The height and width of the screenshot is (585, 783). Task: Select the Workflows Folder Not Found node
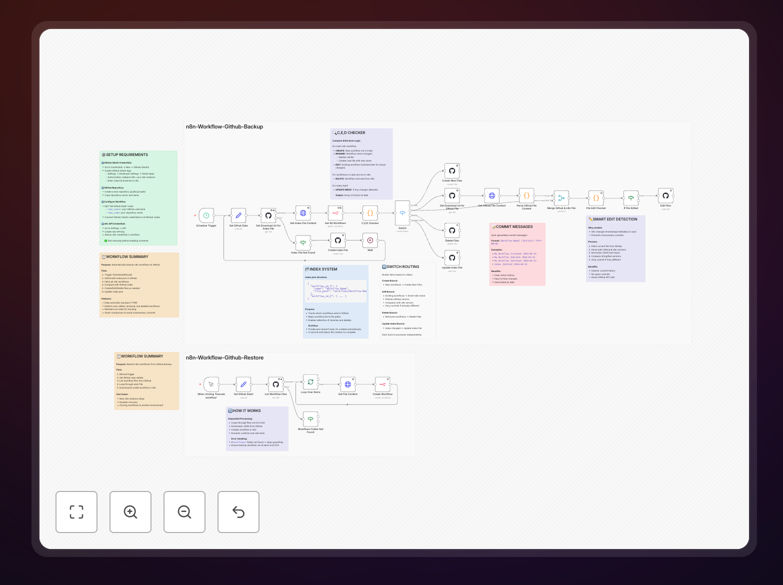310,419
